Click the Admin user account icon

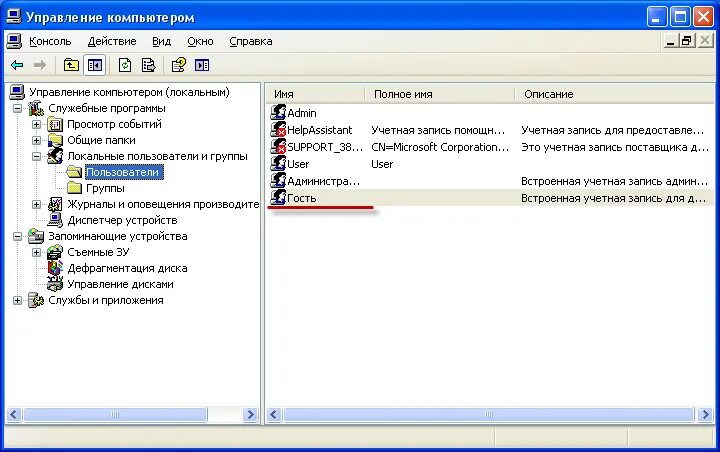point(278,113)
